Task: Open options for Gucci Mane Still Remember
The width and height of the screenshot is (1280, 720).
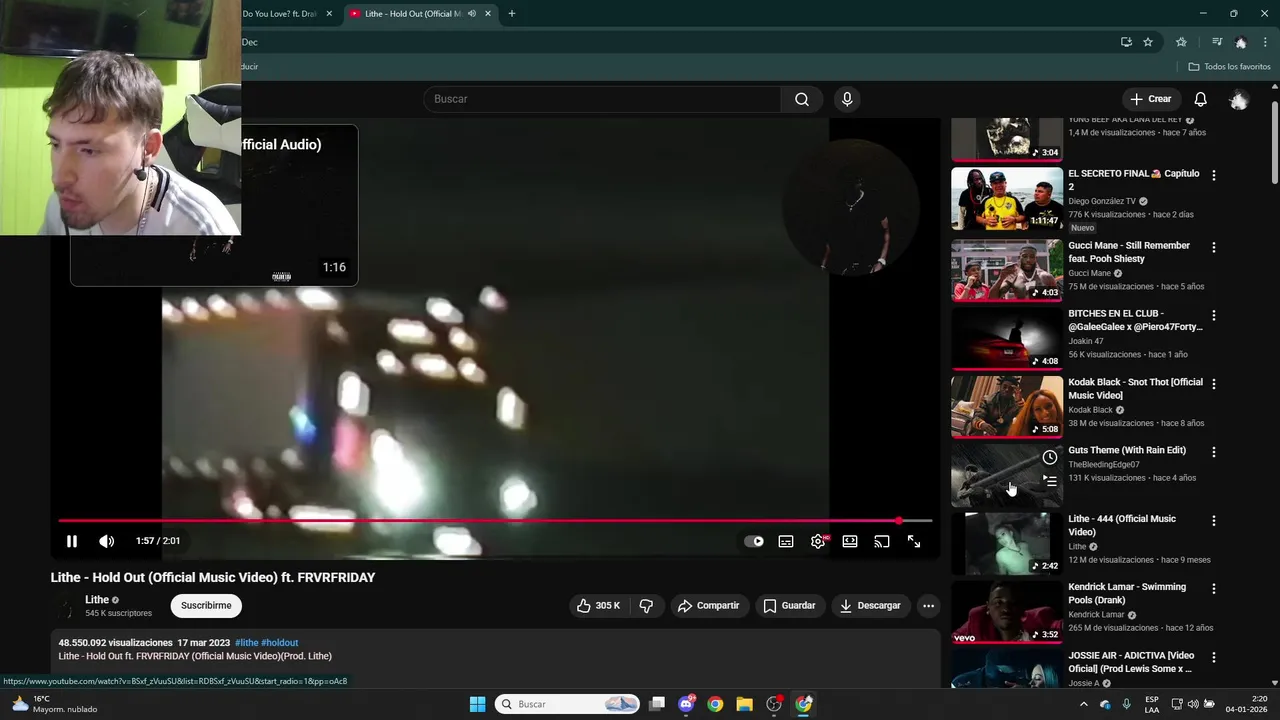Action: click(1214, 247)
